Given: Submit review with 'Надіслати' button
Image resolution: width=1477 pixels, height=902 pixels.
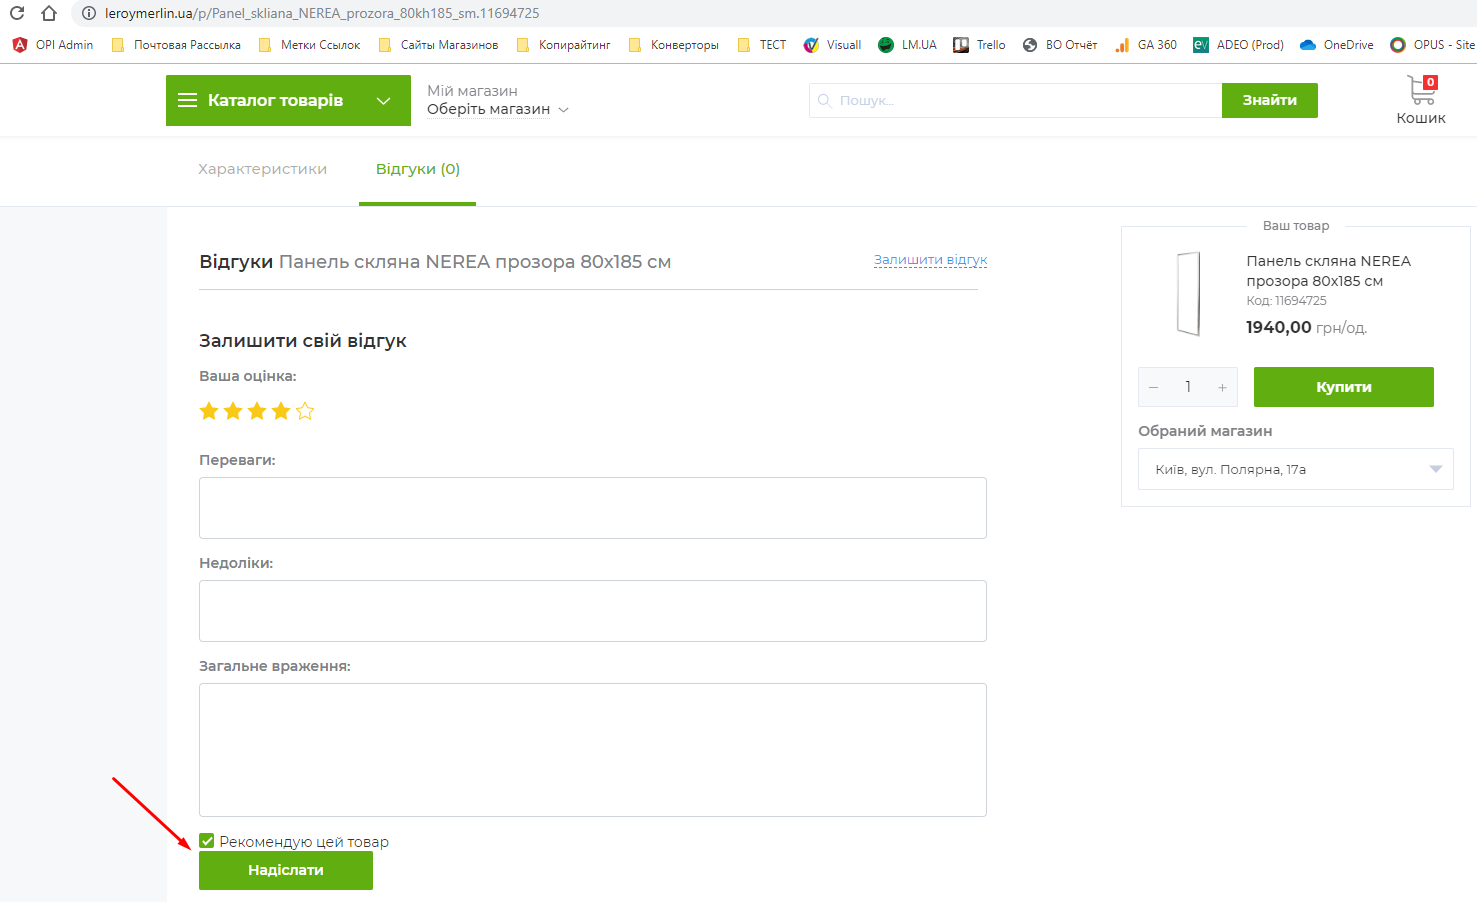Looking at the screenshot, I should (x=285, y=870).
